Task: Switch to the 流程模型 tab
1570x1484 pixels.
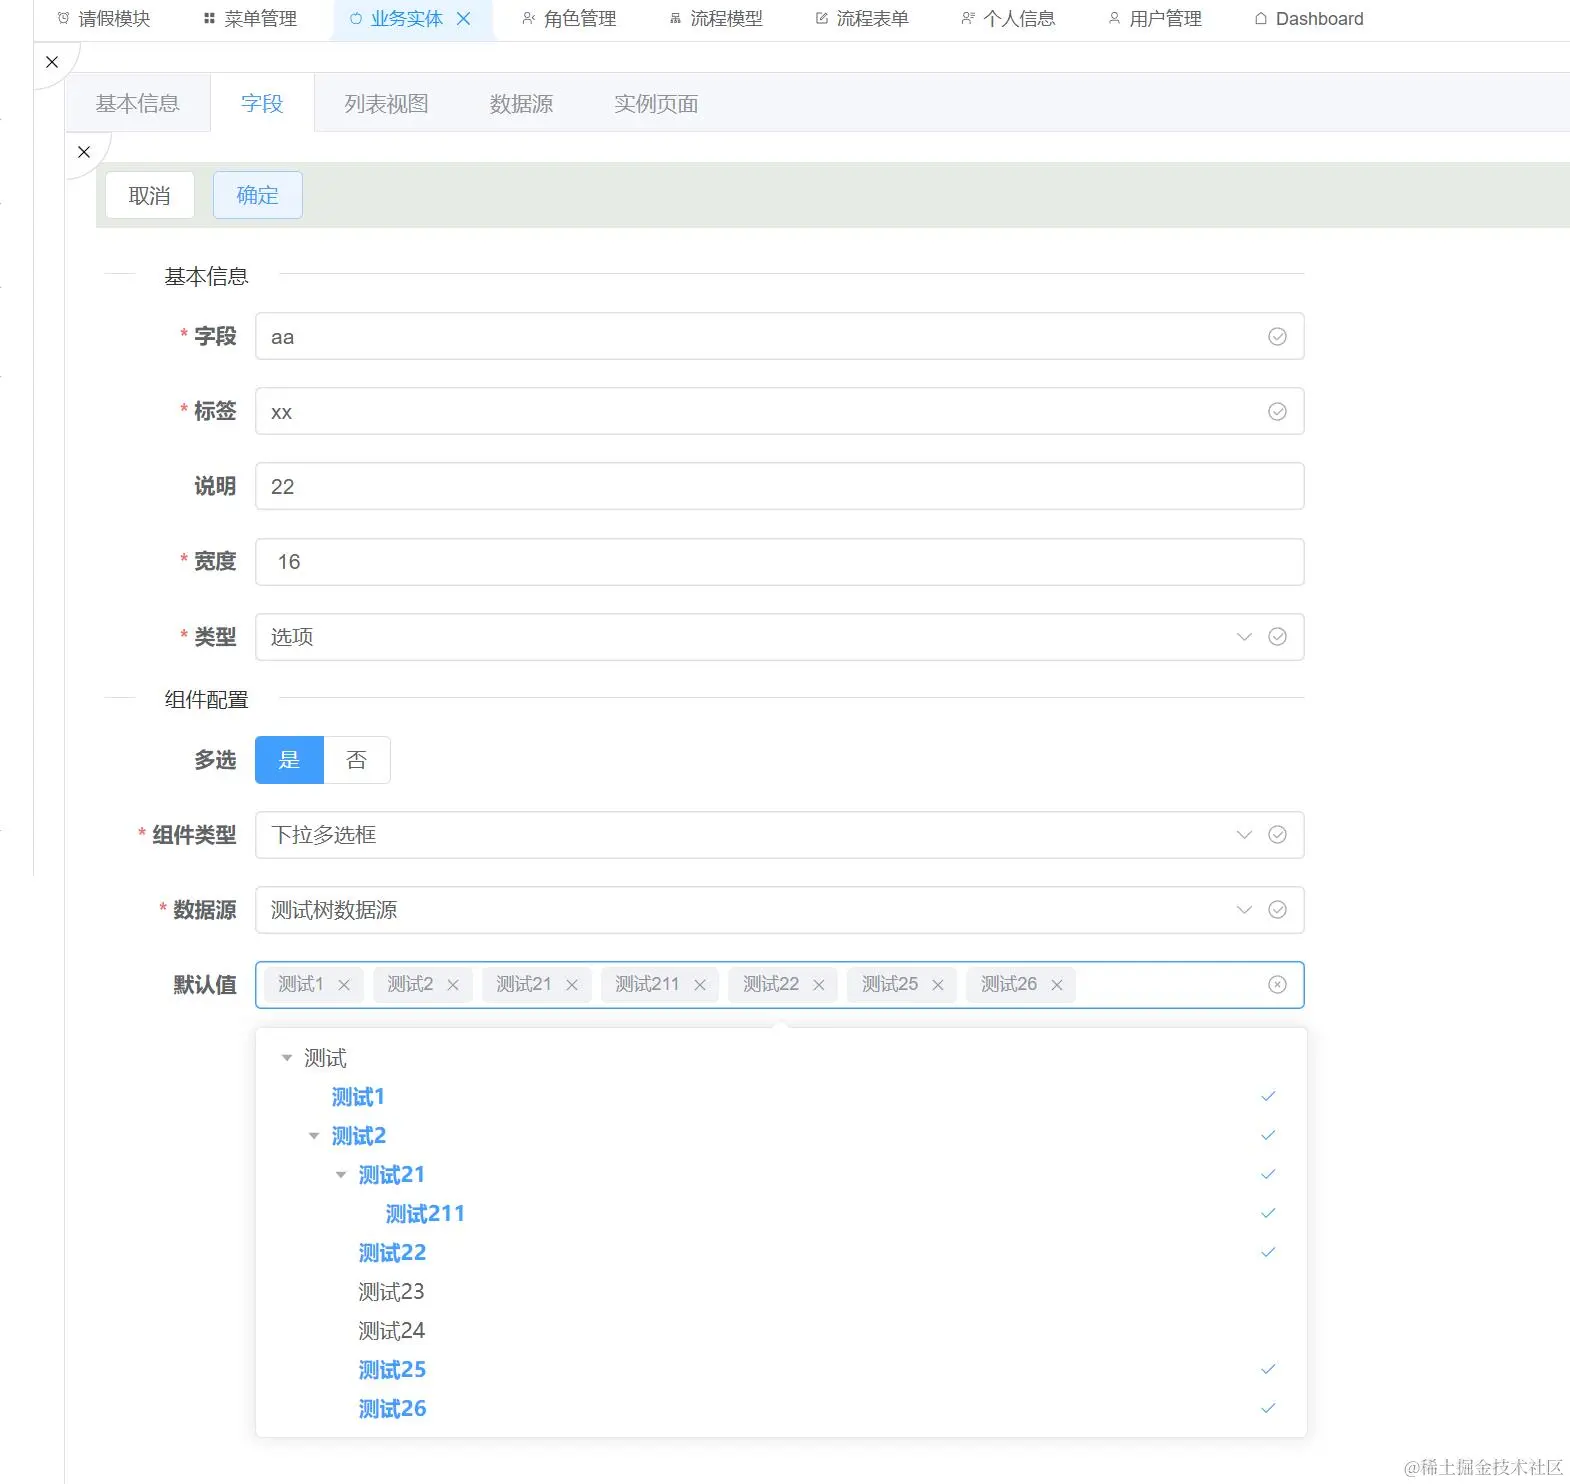Action: [716, 19]
